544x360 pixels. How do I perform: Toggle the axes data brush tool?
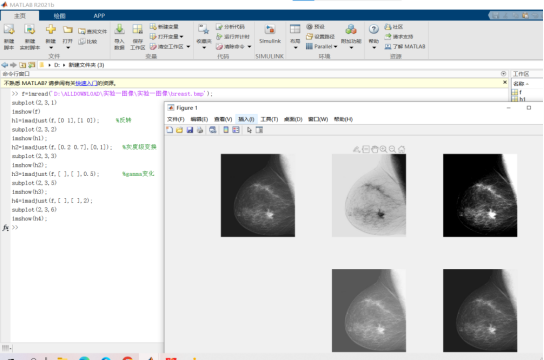pos(357,149)
